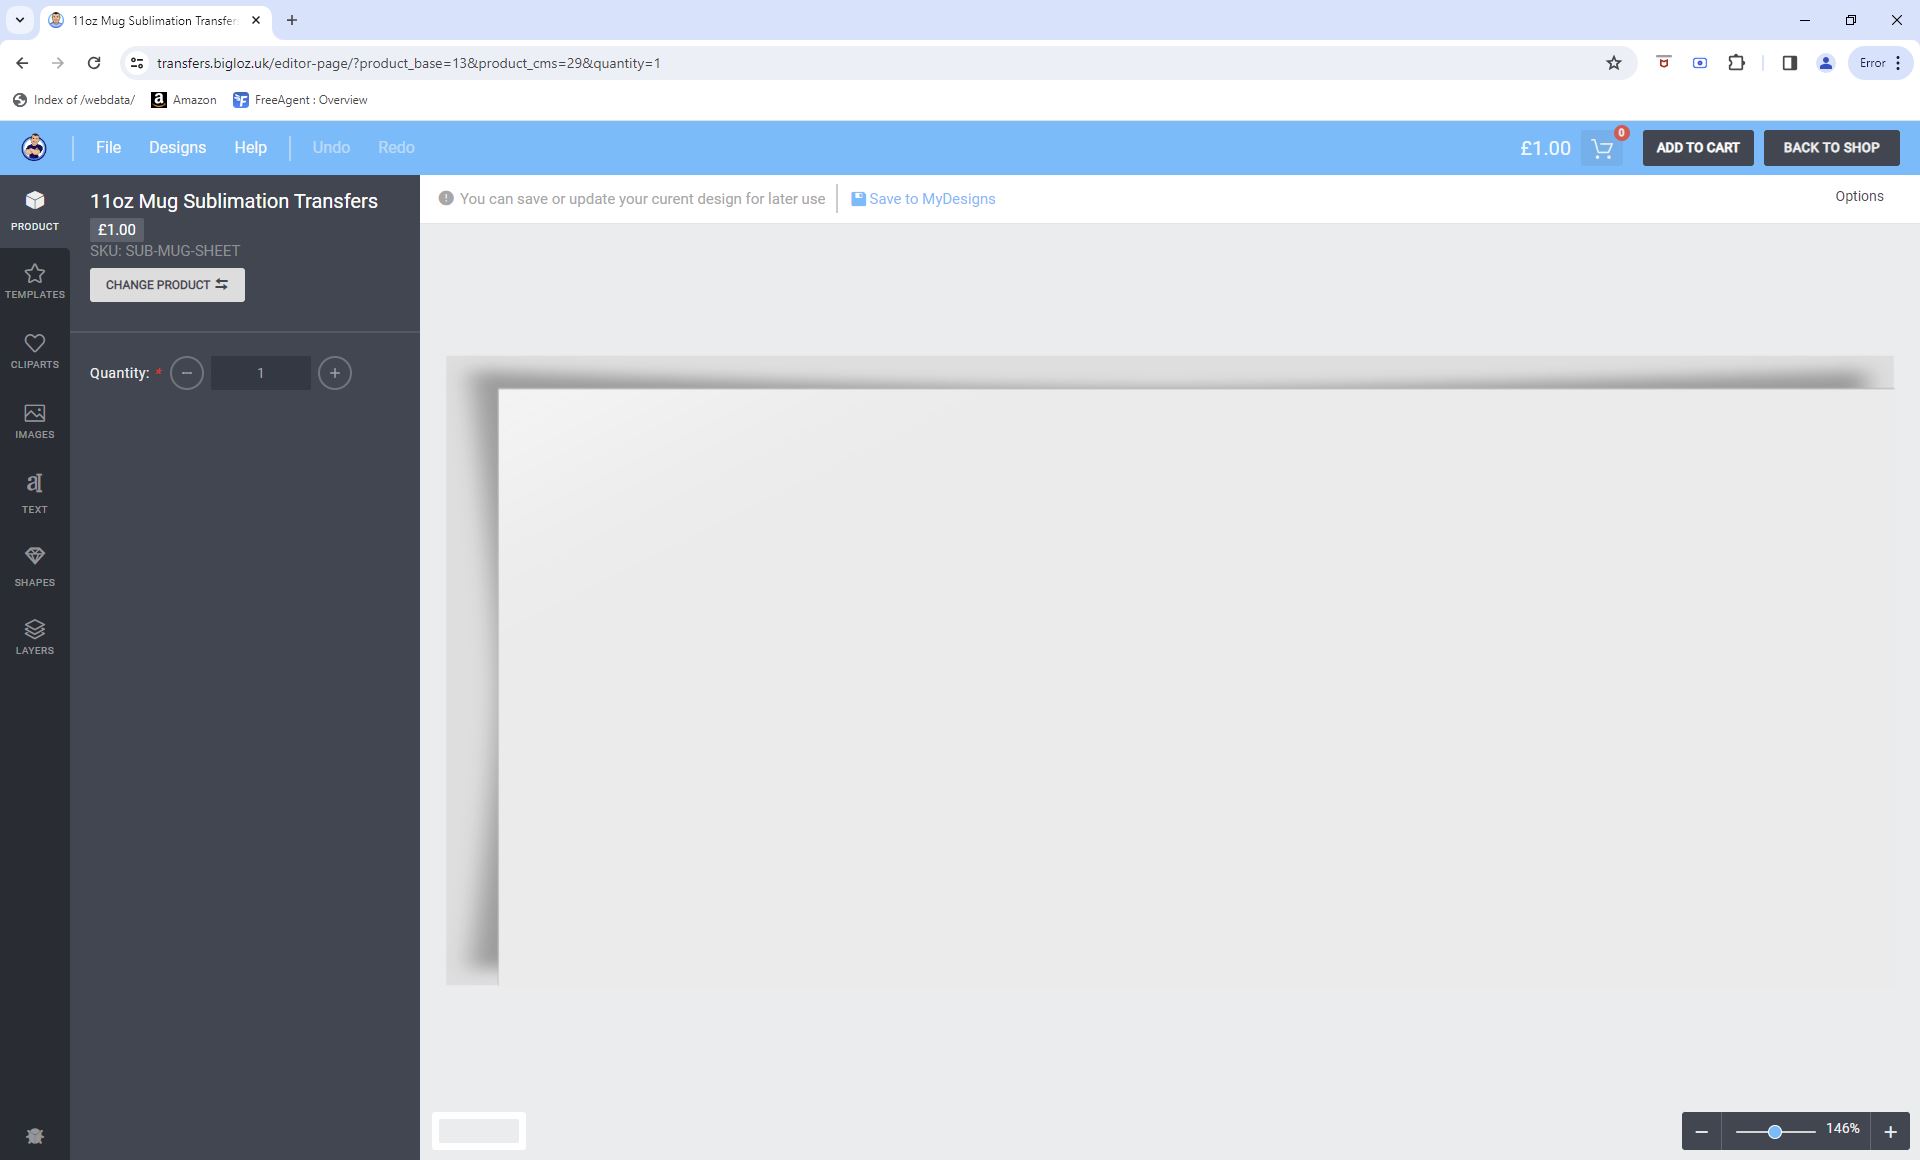The width and height of the screenshot is (1920, 1160).
Task: Open the Cliparts heart icon panel
Action: (34, 351)
